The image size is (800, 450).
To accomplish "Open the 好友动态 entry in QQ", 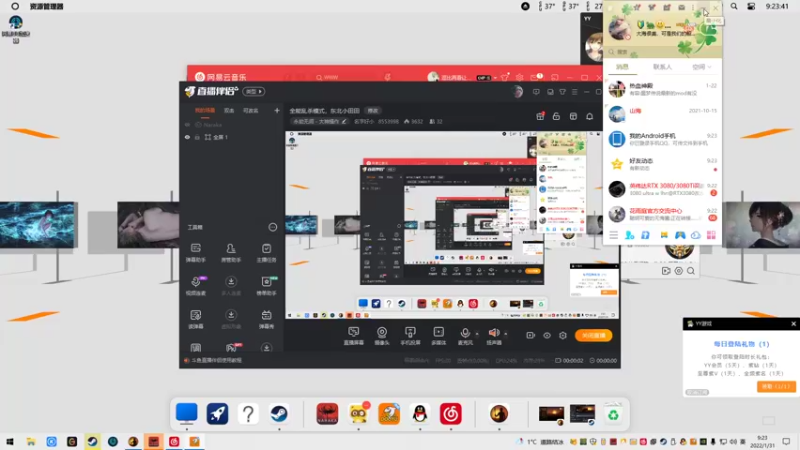I will pyautogui.click(x=662, y=164).
